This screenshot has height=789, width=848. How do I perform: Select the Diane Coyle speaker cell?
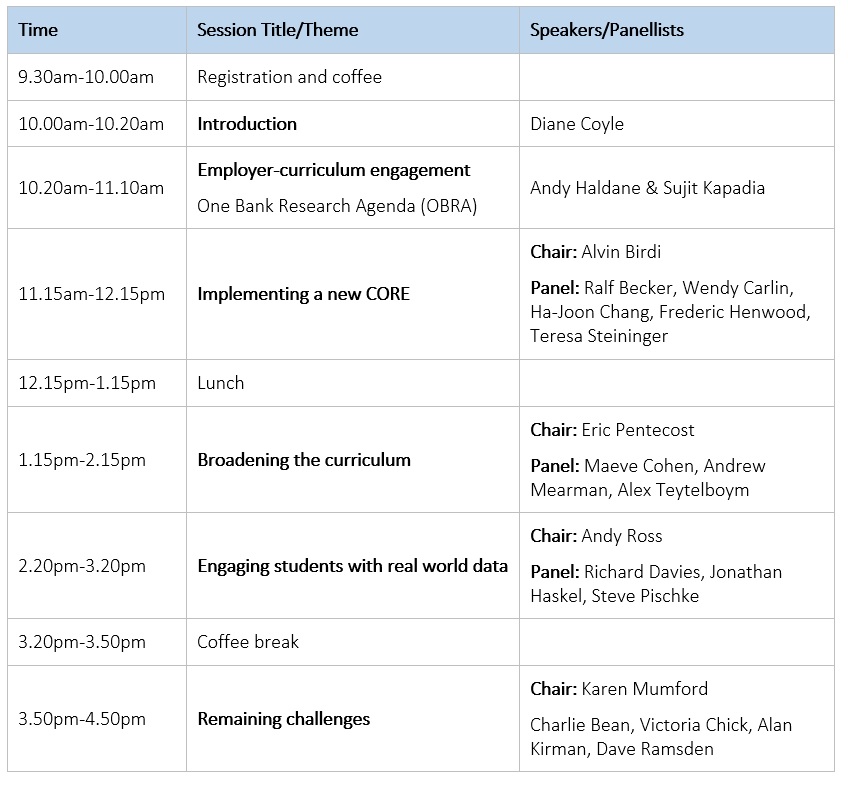pyautogui.click(x=576, y=124)
